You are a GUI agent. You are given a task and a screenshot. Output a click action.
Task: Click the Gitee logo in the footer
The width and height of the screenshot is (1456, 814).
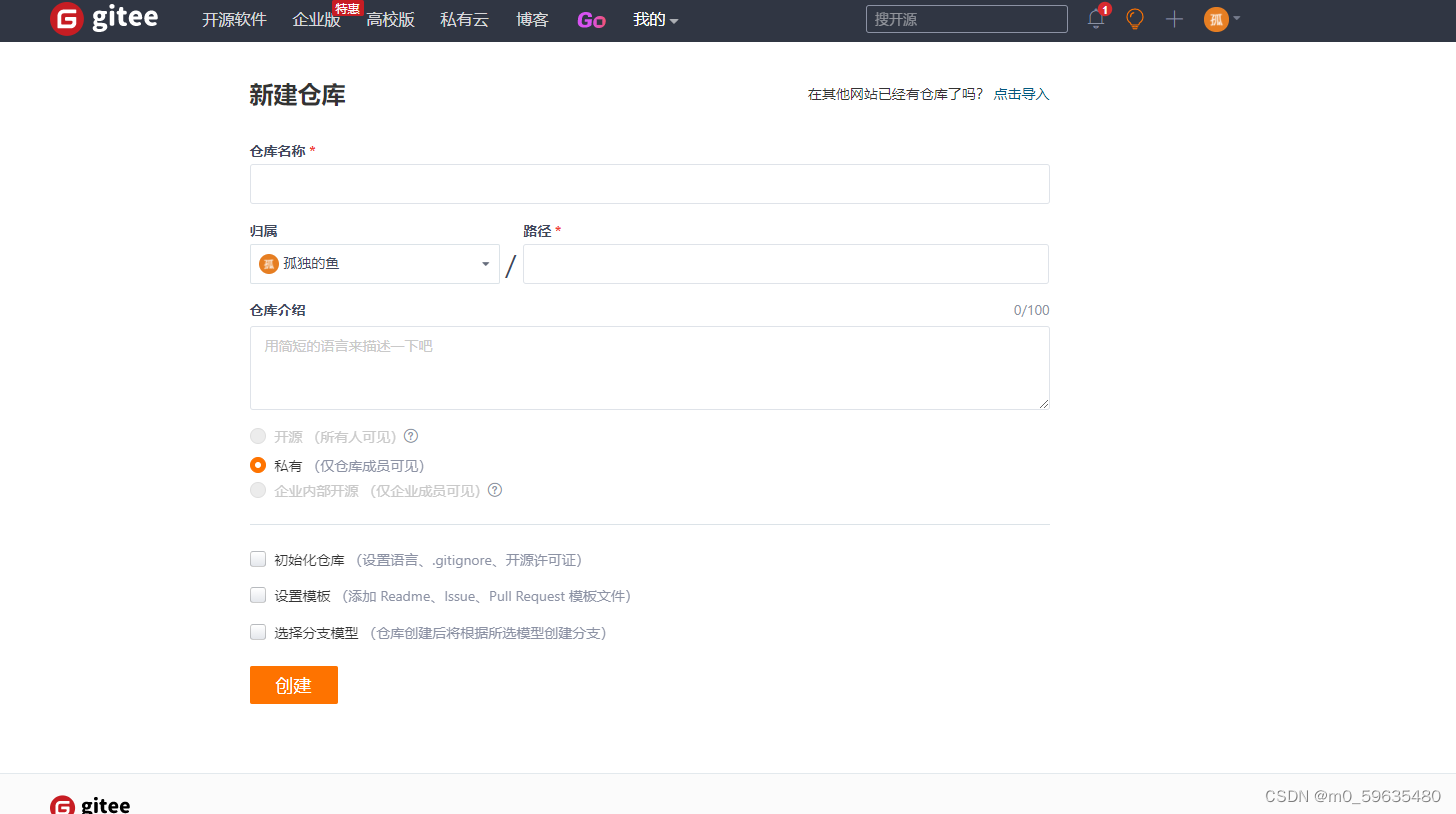tap(90, 805)
